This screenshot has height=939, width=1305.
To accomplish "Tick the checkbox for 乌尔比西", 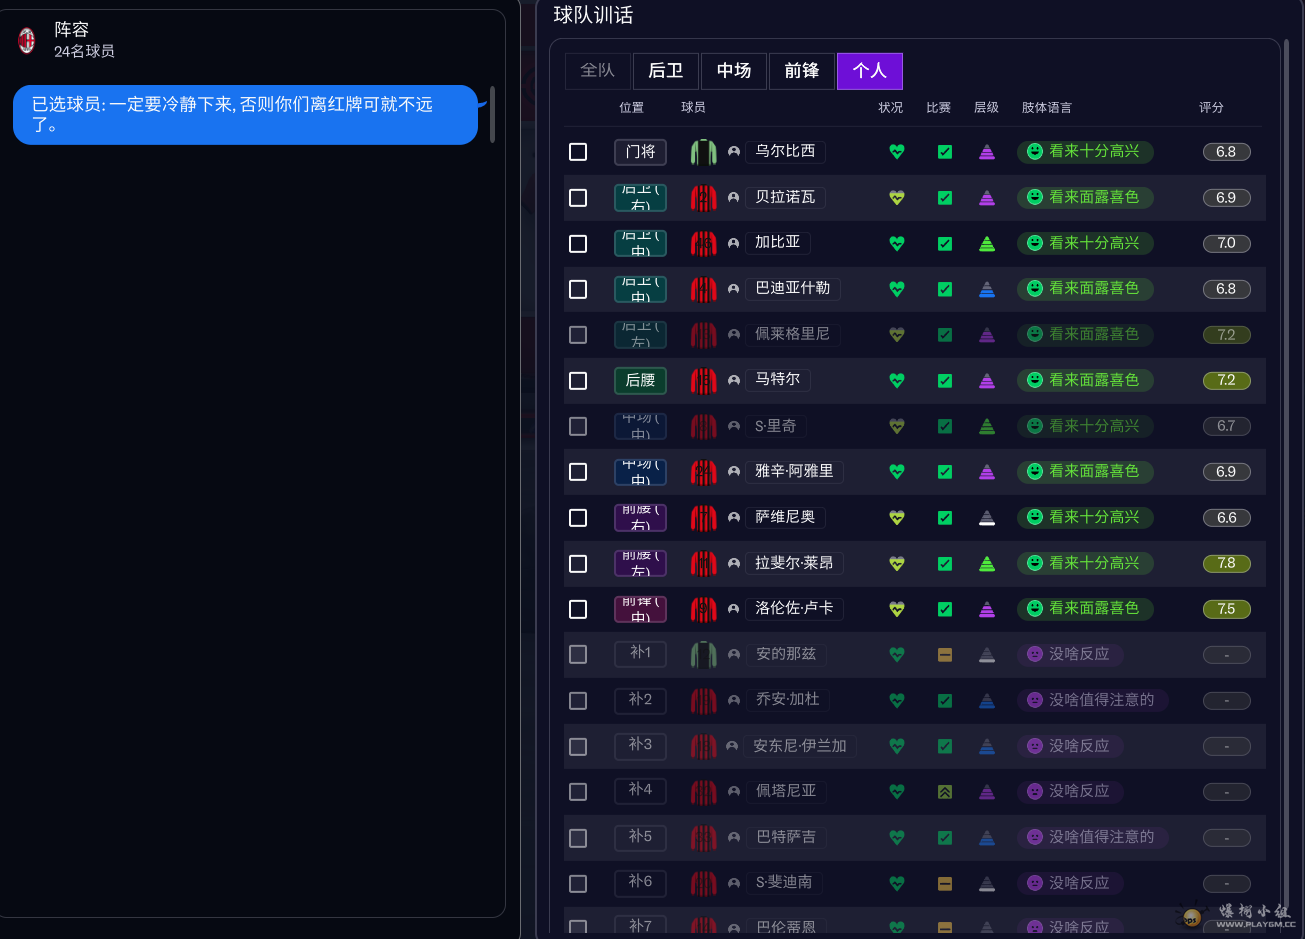I will pyautogui.click(x=578, y=152).
